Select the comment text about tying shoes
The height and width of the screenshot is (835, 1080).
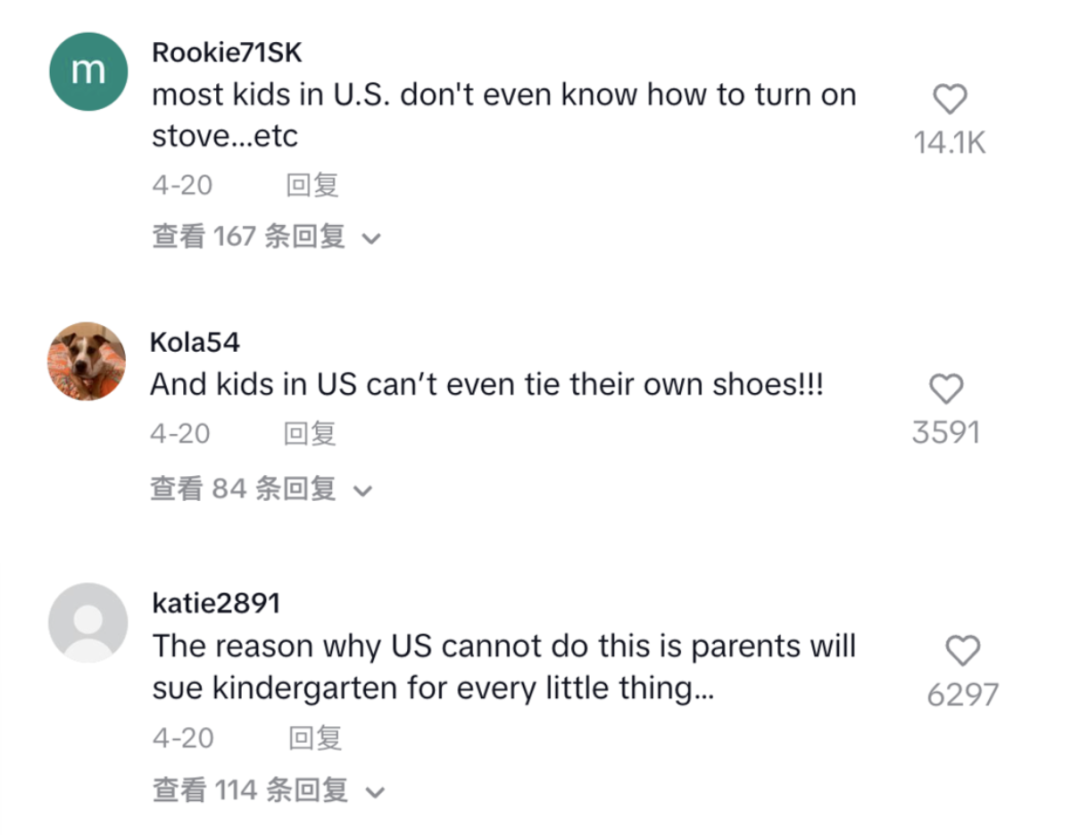click(486, 385)
